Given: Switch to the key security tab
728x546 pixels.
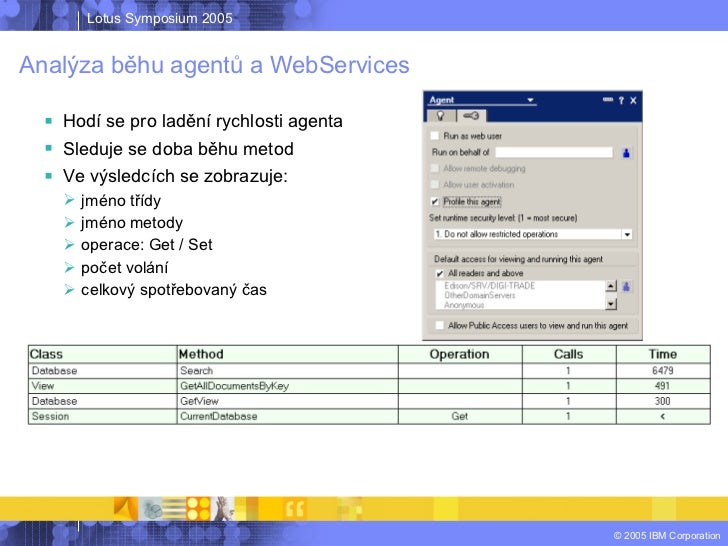Looking at the screenshot, I should (471, 116).
